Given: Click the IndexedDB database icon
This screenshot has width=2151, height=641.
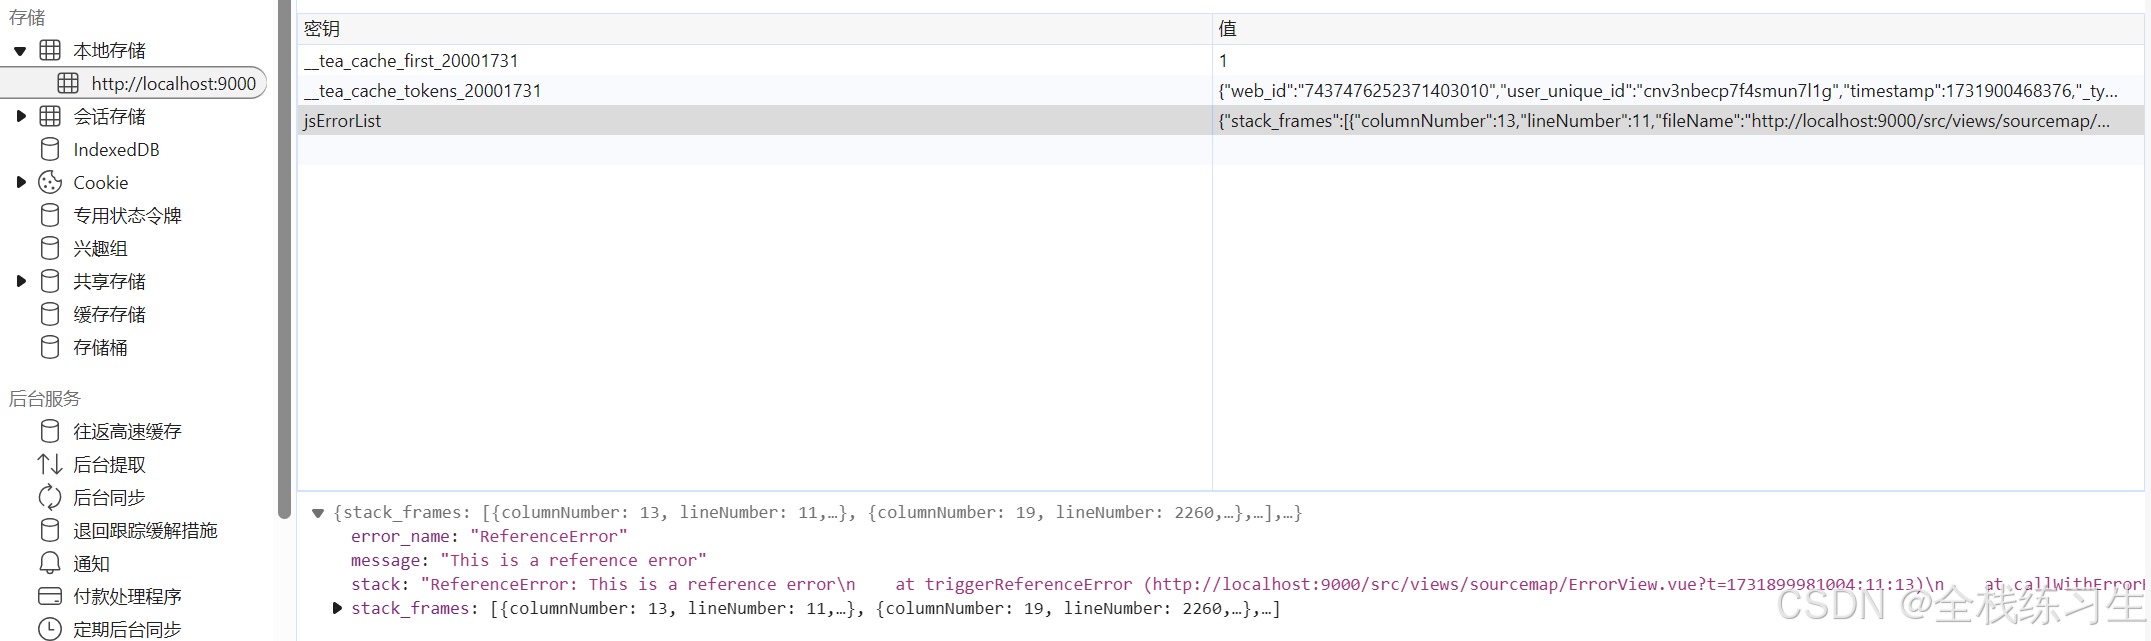Looking at the screenshot, I should 50,149.
